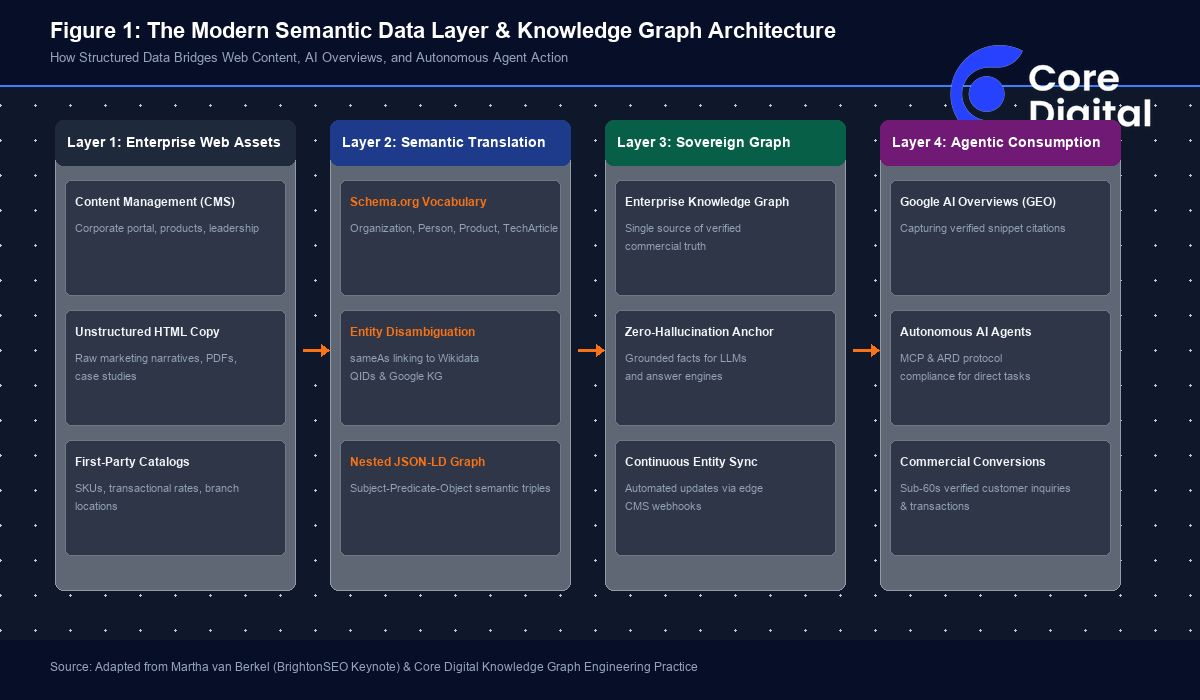Image resolution: width=1200 pixels, height=700 pixels.
Task: Click the Autonomous AI Agents card title
Action: pyautogui.click(x=965, y=332)
